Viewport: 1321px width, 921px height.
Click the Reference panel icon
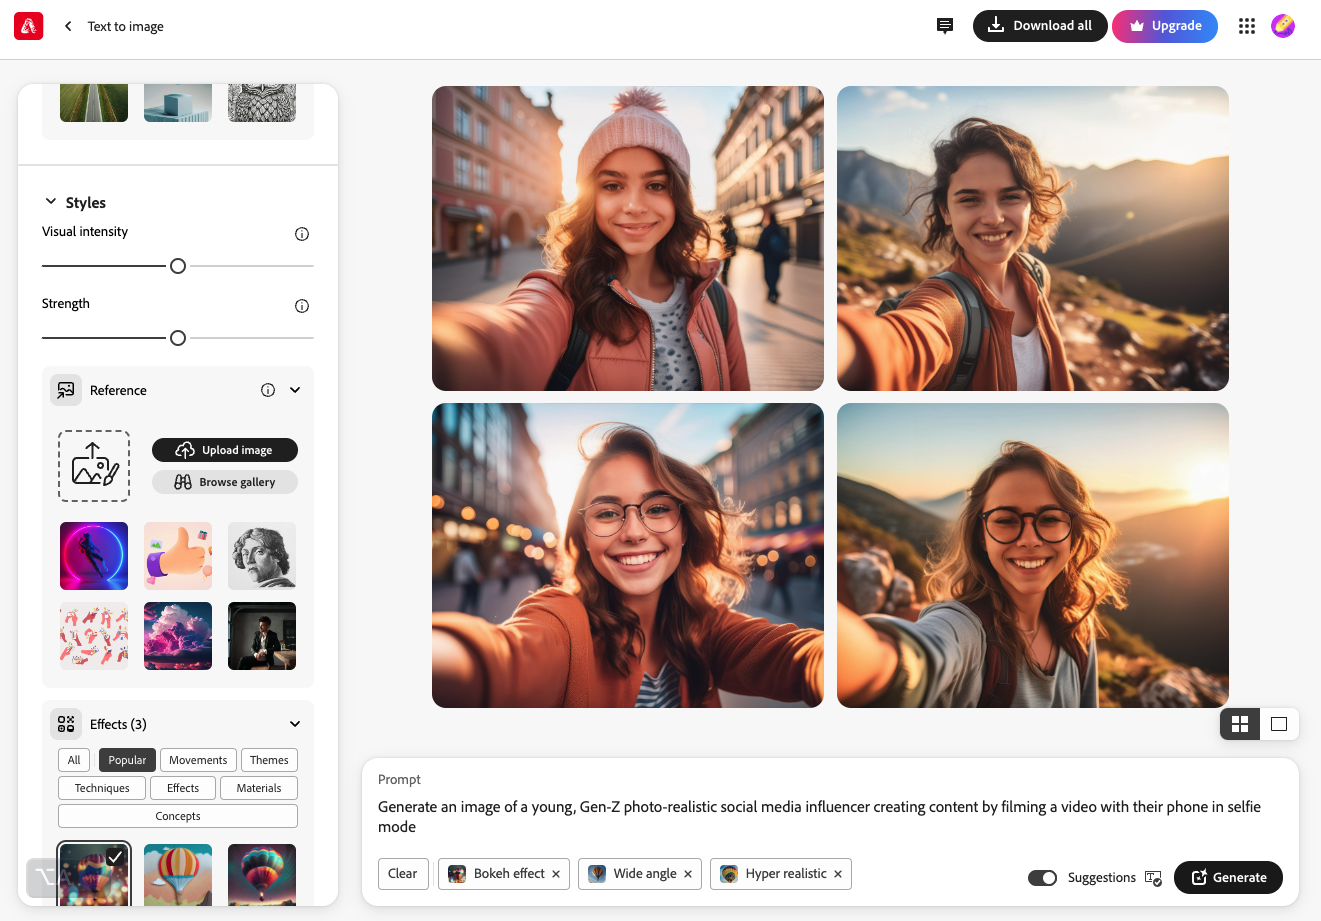point(64,390)
